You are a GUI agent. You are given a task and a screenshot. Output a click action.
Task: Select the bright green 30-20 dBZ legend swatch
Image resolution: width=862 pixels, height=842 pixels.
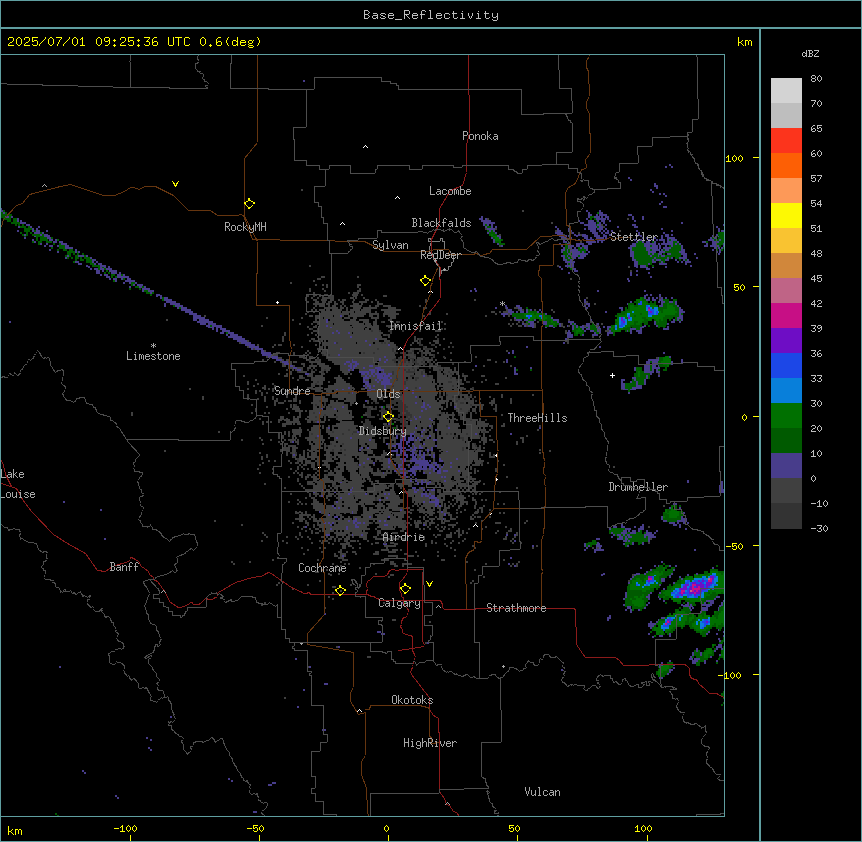786,416
